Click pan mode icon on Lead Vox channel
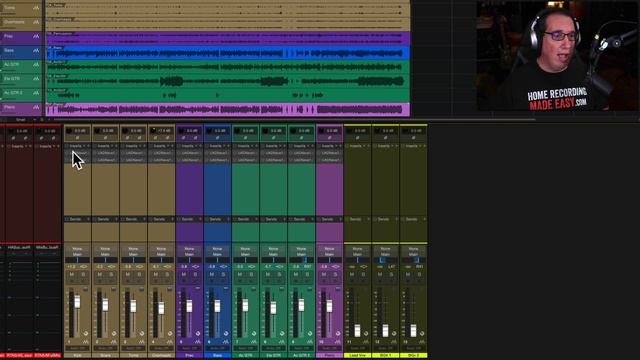This screenshot has height=360, width=640. click(x=363, y=267)
